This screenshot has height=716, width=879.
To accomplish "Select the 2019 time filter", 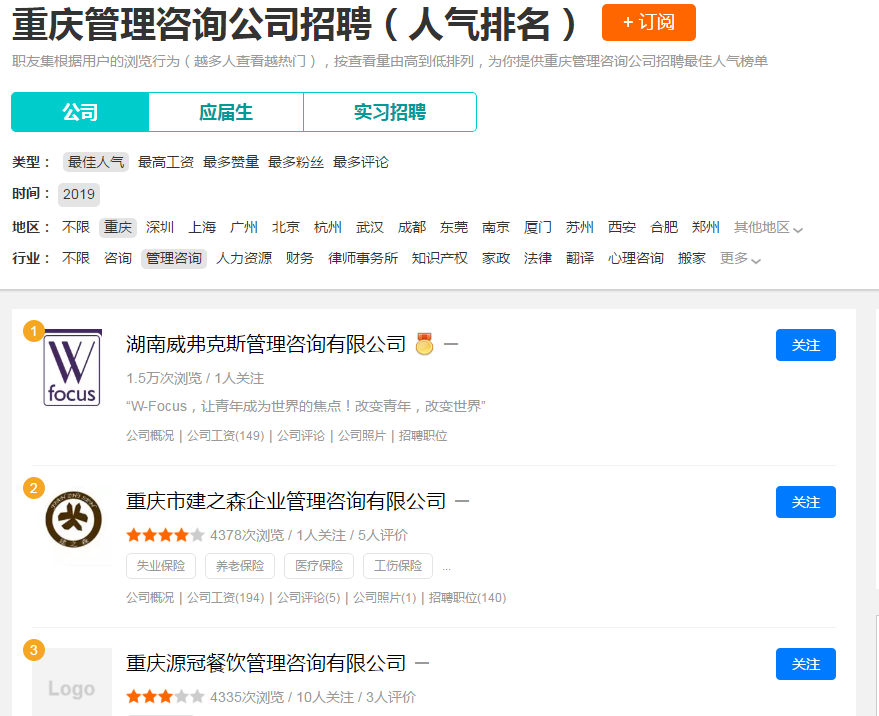I will [78, 195].
